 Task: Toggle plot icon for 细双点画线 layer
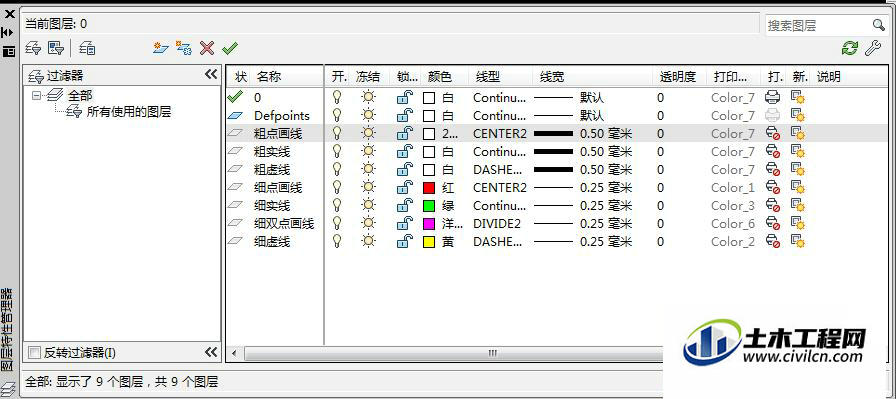(x=773, y=224)
